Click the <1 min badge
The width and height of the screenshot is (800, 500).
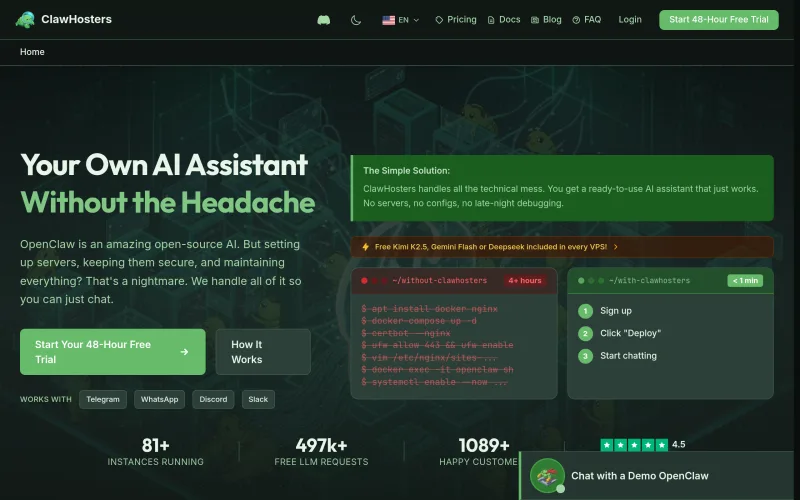pyautogui.click(x=745, y=281)
